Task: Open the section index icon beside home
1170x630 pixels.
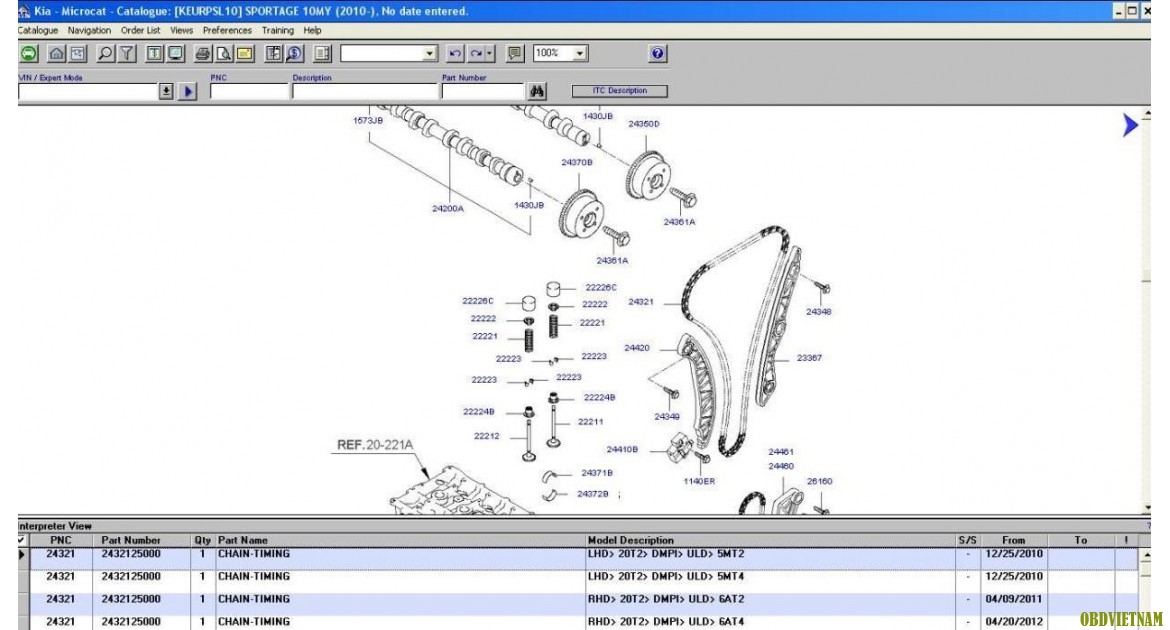Action: tap(78, 54)
